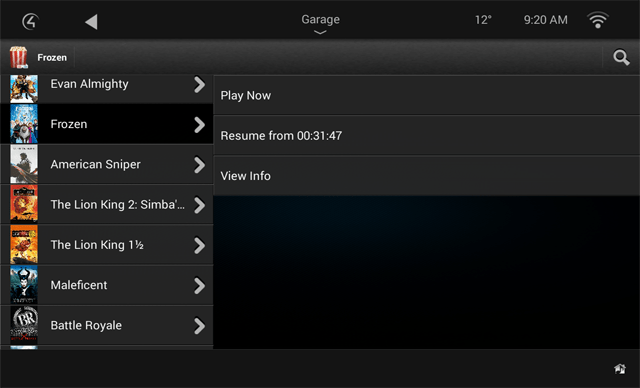The height and width of the screenshot is (388, 640).
Task: Click Maleficent poster thumbnail
Action: (24, 285)
